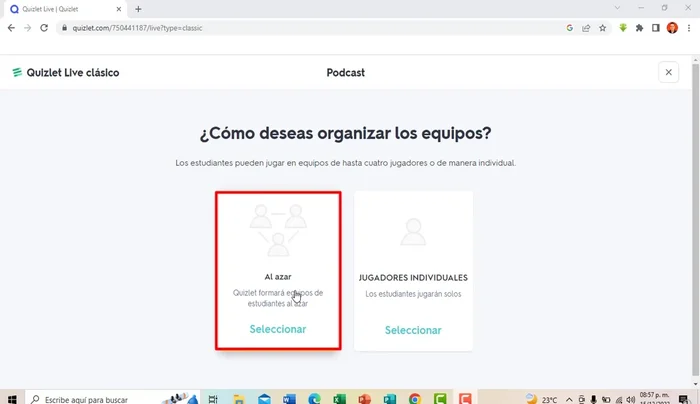The width and height of the screenshot is (700, 404).
Task: Open the taskbar clock showing 08:57 p. m.
Action: (654, 398)
